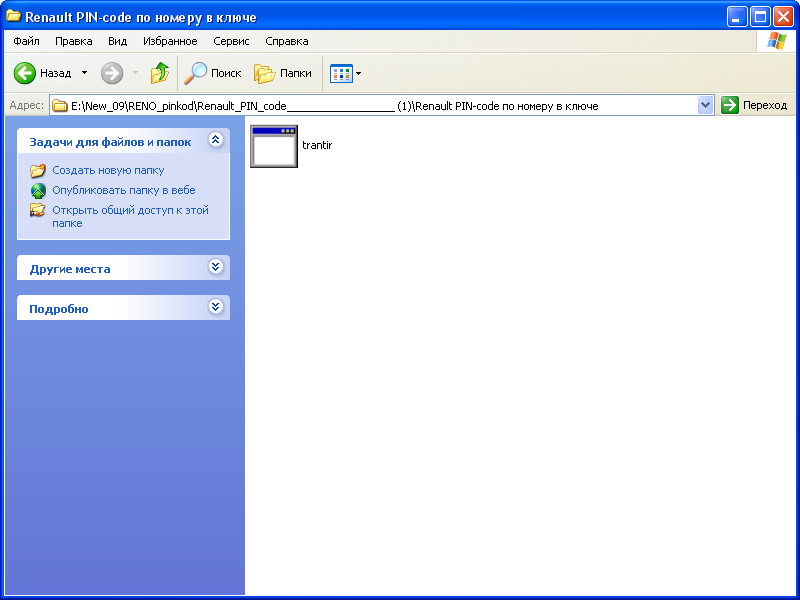Expand the address bar dropdown list
The width and height of the screenshot is (800, 600).
click(705, 106)
